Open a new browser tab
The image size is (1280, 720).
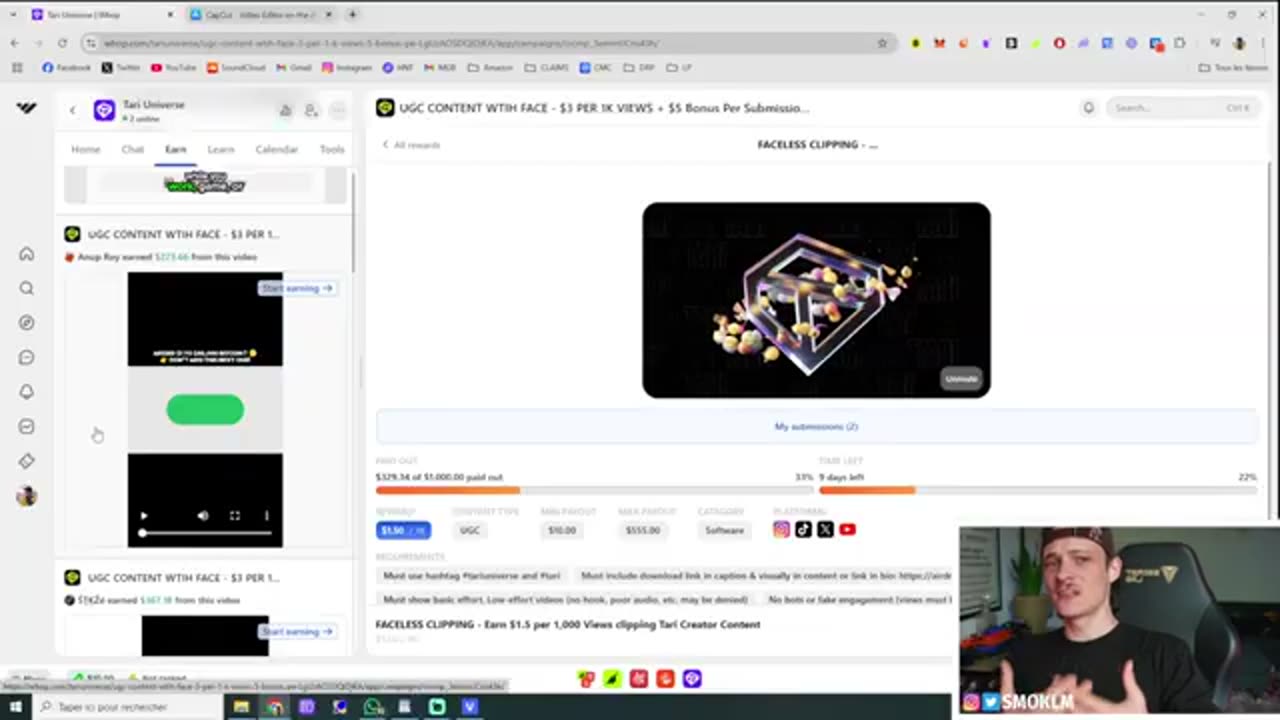click(x=353, y=15)
